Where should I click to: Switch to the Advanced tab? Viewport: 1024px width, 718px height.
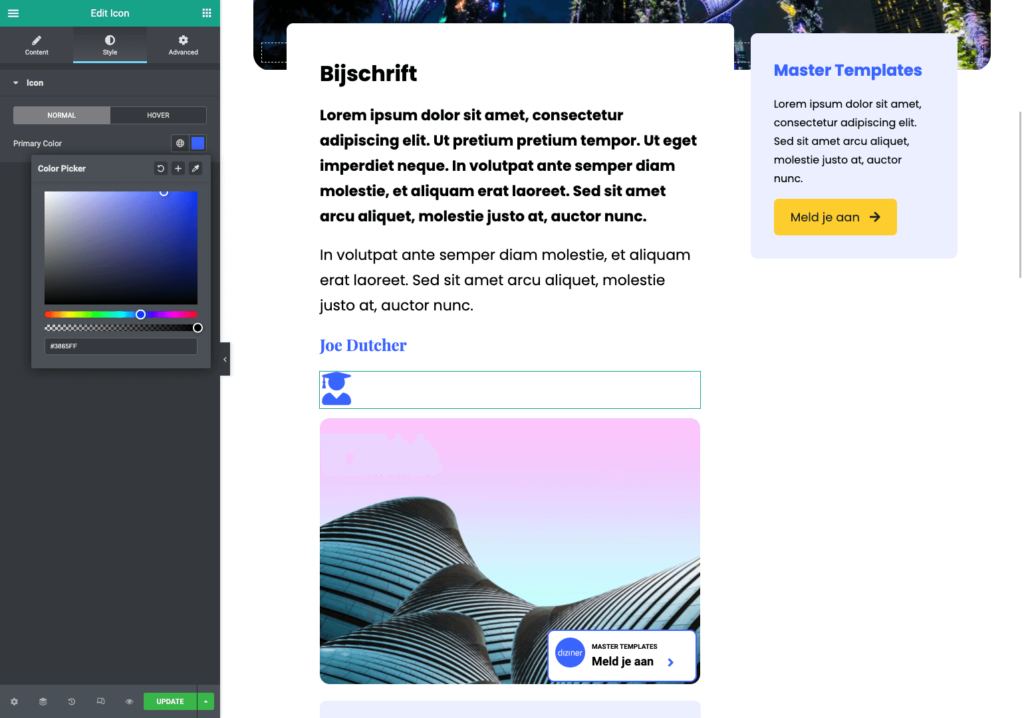click(183, 45)
